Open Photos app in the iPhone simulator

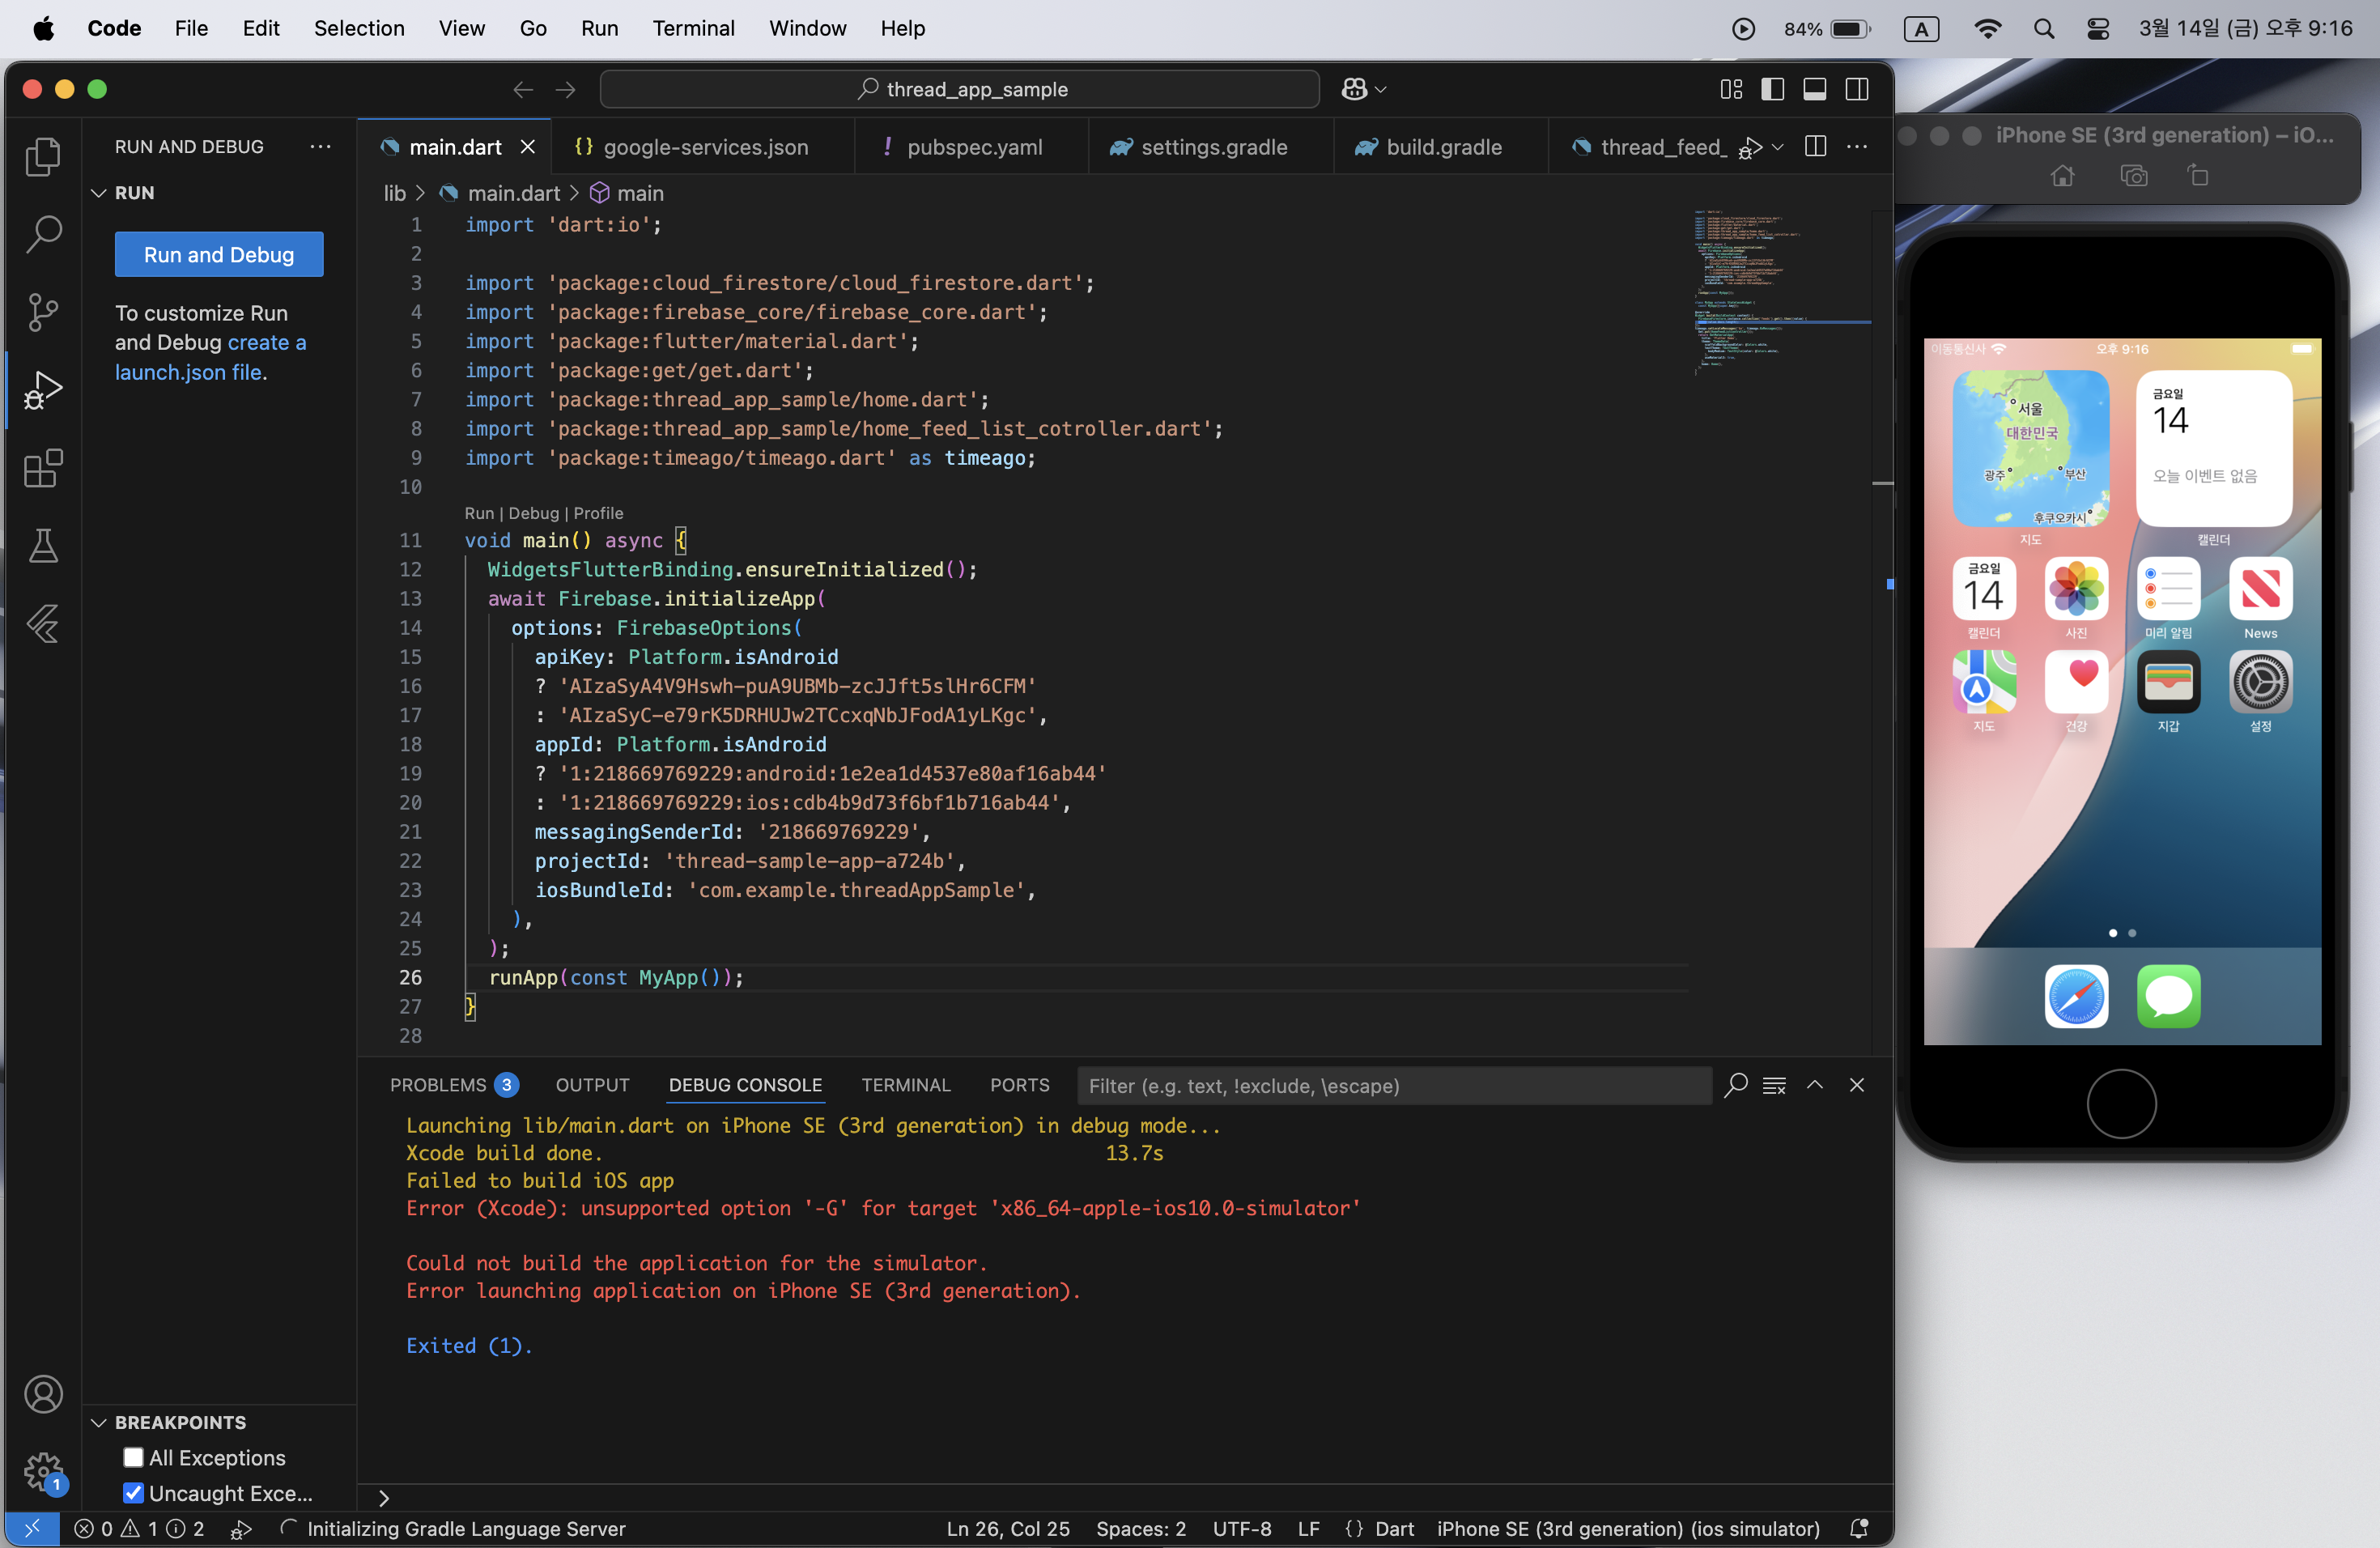2076,589
